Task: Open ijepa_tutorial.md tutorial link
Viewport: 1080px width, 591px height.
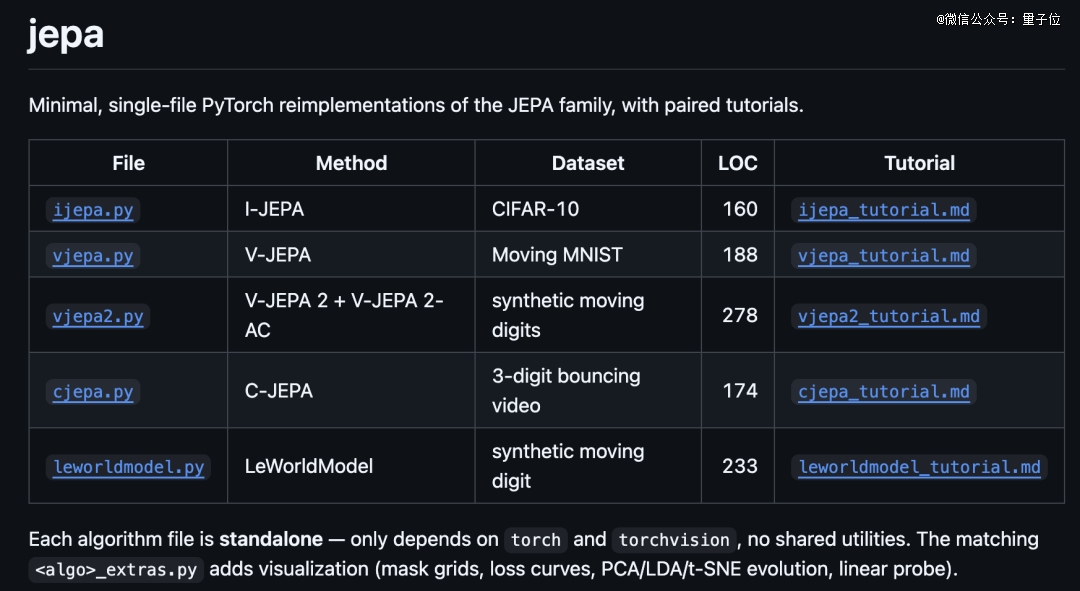Action: click(884, 210)
